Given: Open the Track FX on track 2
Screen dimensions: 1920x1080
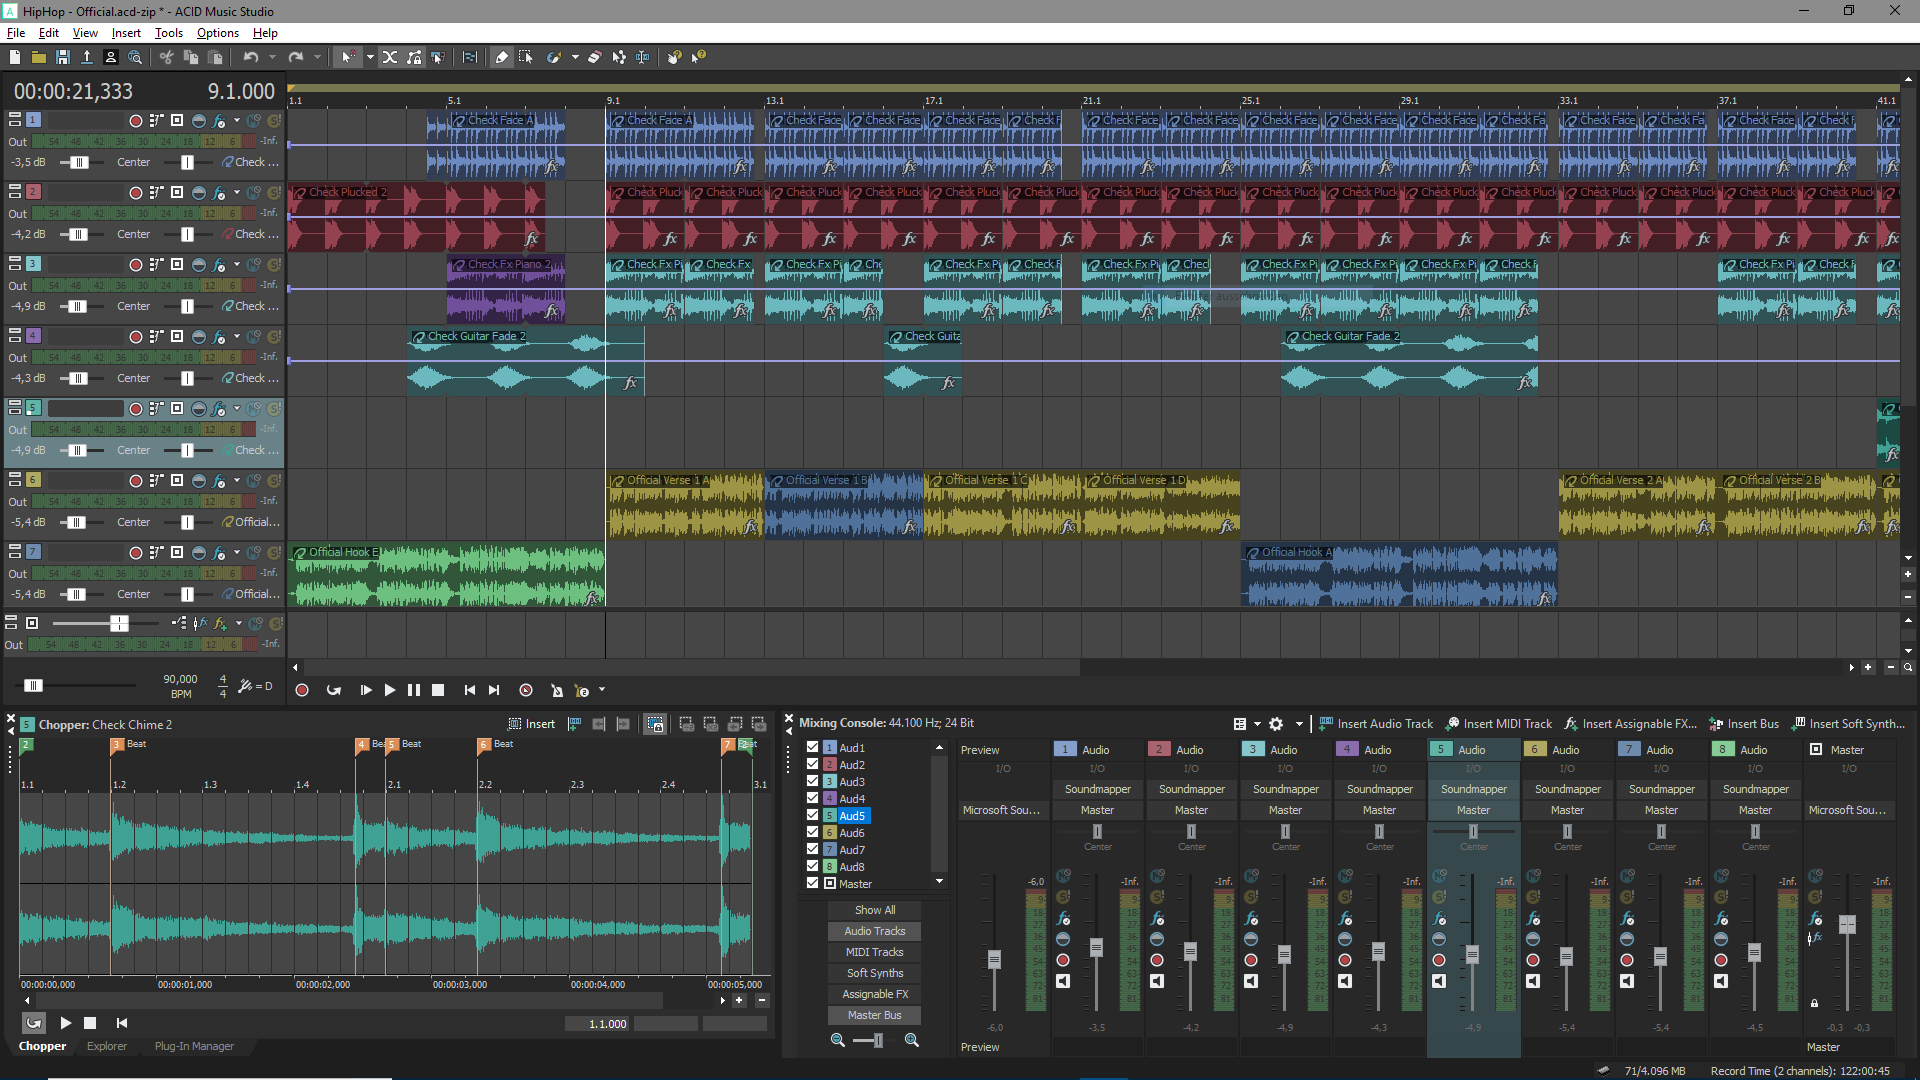Looking at the screenshot, I should point(220,192).
